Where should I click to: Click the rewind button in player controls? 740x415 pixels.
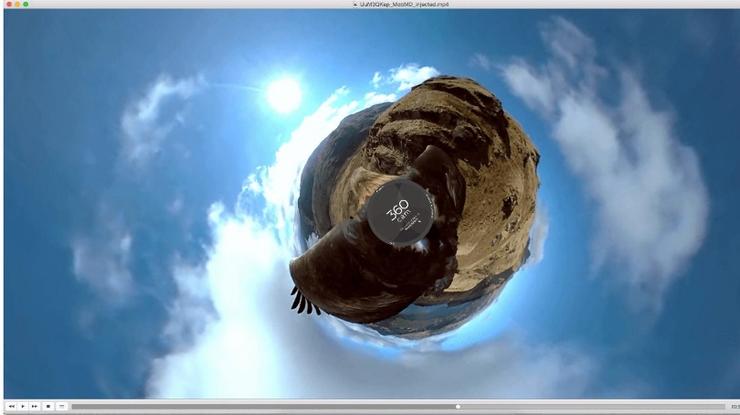coord(11,406)
